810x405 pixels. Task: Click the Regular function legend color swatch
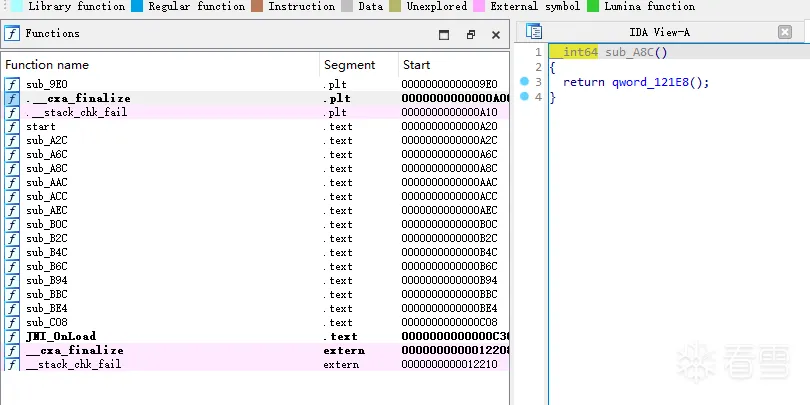pos(137,6)
